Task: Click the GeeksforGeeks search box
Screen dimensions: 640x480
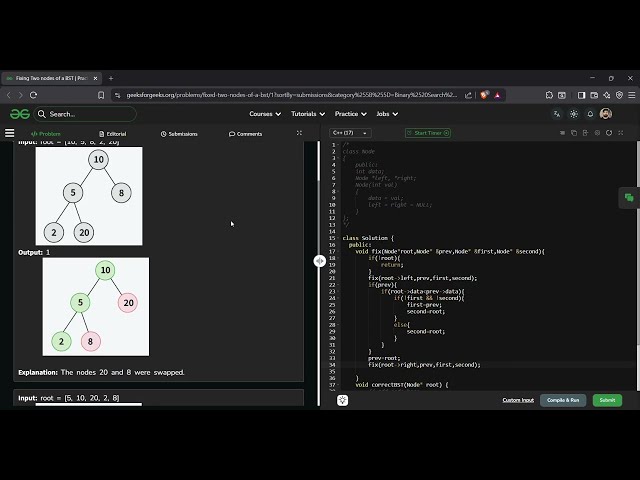Action: pos(85,114)
